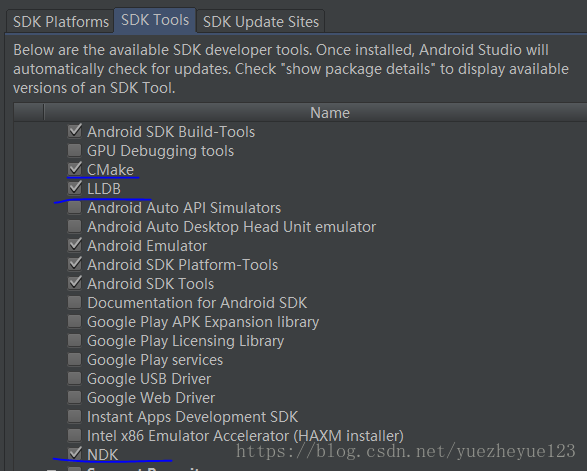Image resolution: width=587 pixels, height=471 pixels.
Task: Enable GPU Debugging tools checkbox
Action: (x=75, y=150)
